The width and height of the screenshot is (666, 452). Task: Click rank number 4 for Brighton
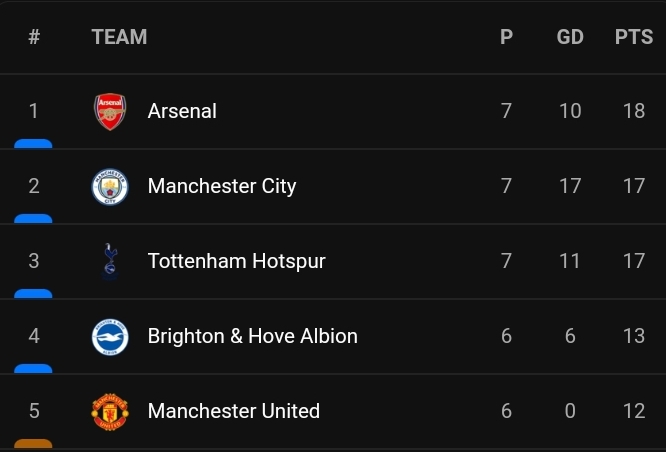click(34, 336)
